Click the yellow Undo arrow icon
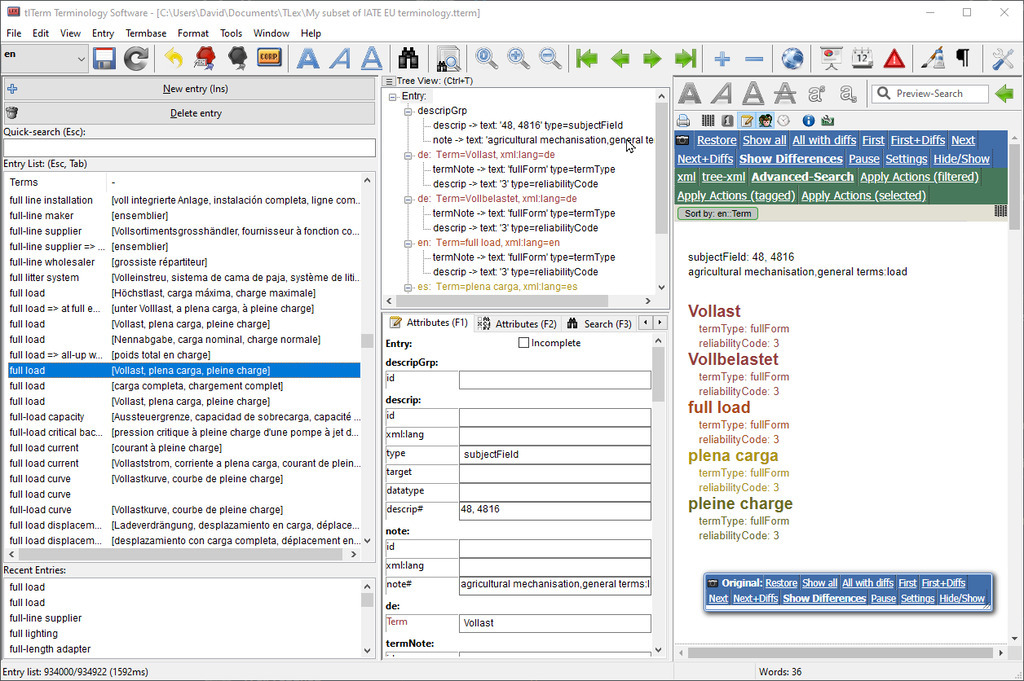The image size is (1024, 681). pyautogui.click(x=174, y=59)
